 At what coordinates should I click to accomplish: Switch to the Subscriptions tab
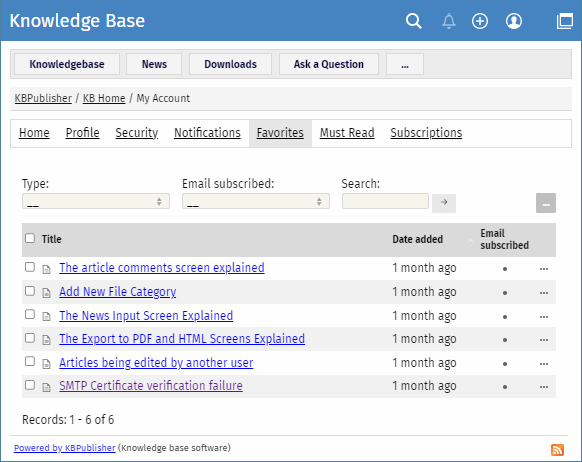click(x=426, y=133)
